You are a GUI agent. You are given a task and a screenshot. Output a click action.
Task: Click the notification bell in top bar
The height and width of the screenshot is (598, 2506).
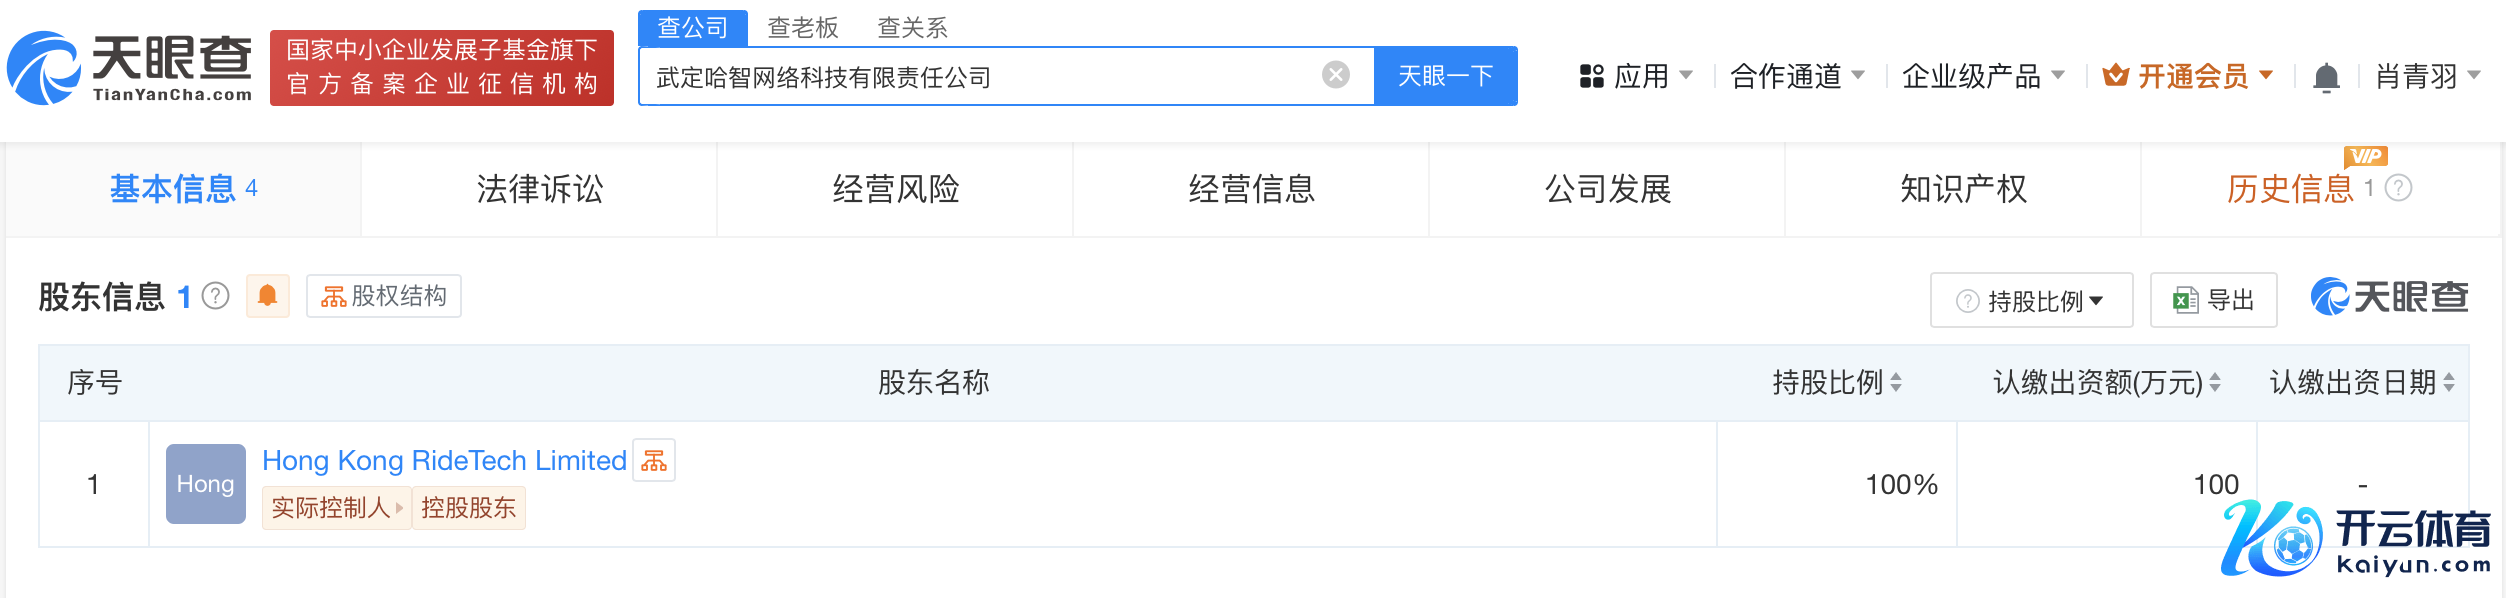click(2326, 77)
